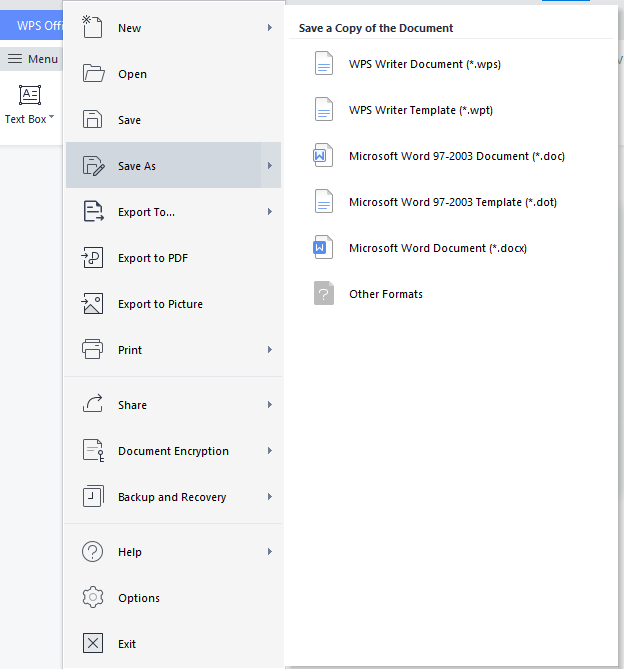Choose Exit from the file menu

point(126,644)
